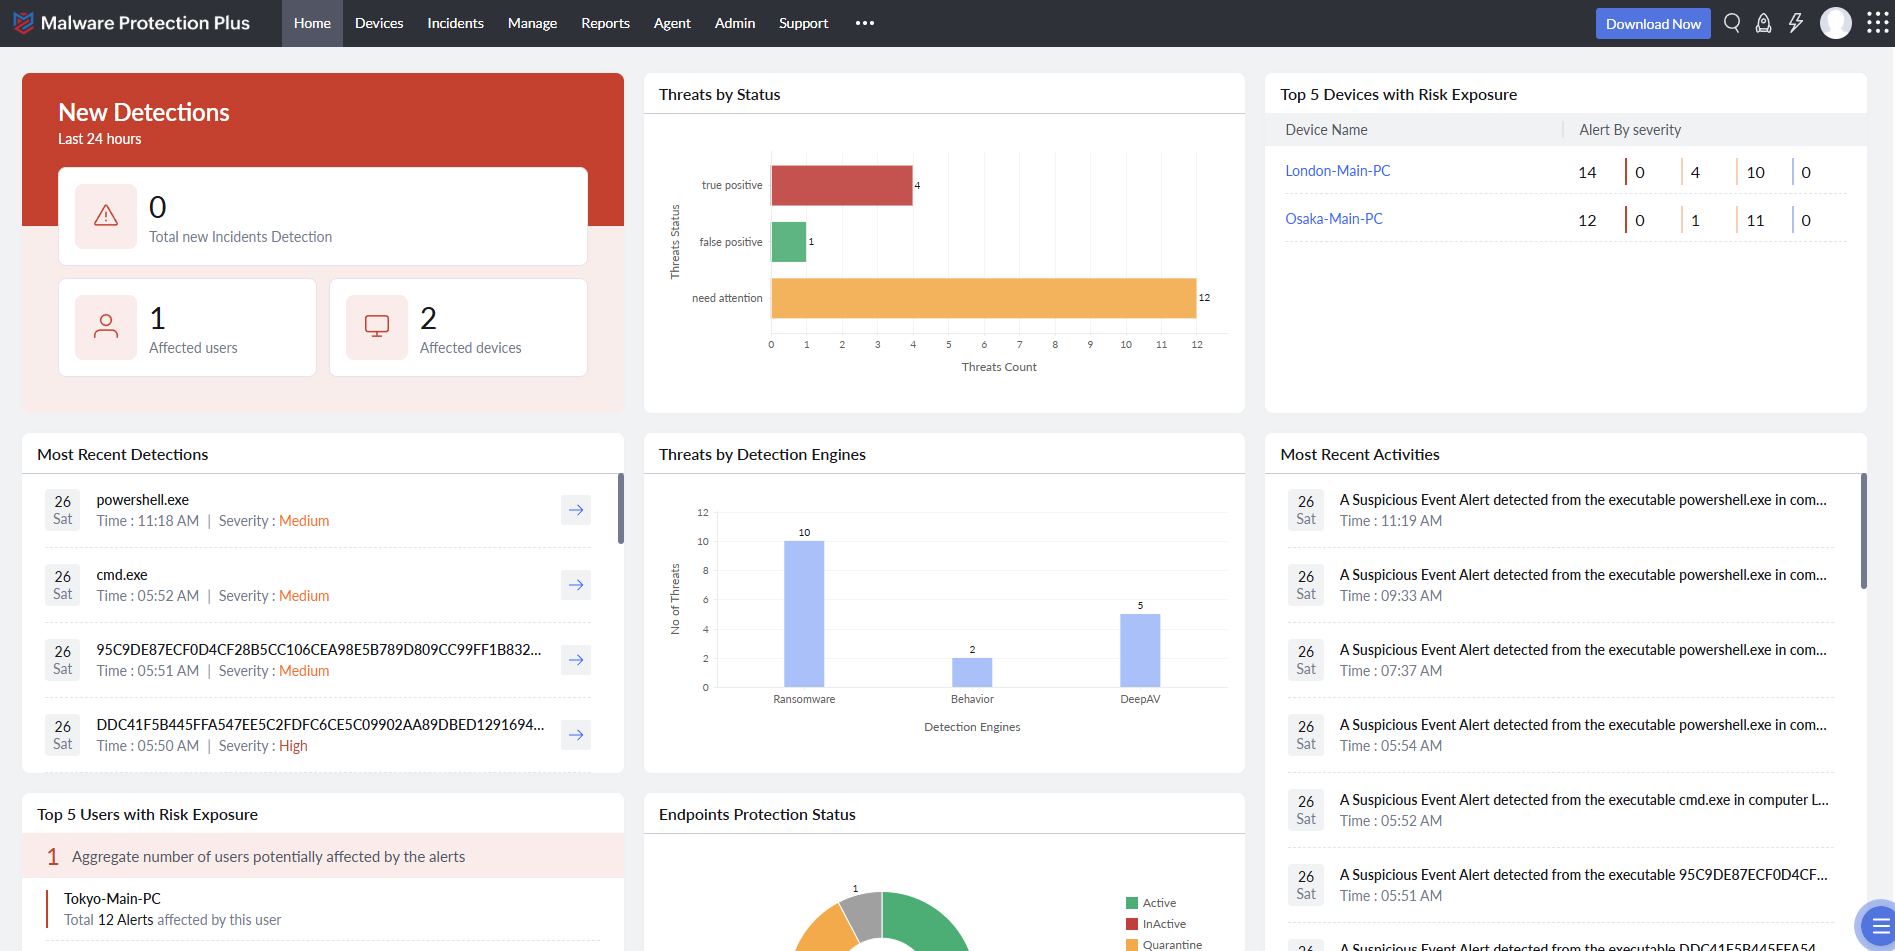Open the floating menu button at bottom right

pos(1879,926)
